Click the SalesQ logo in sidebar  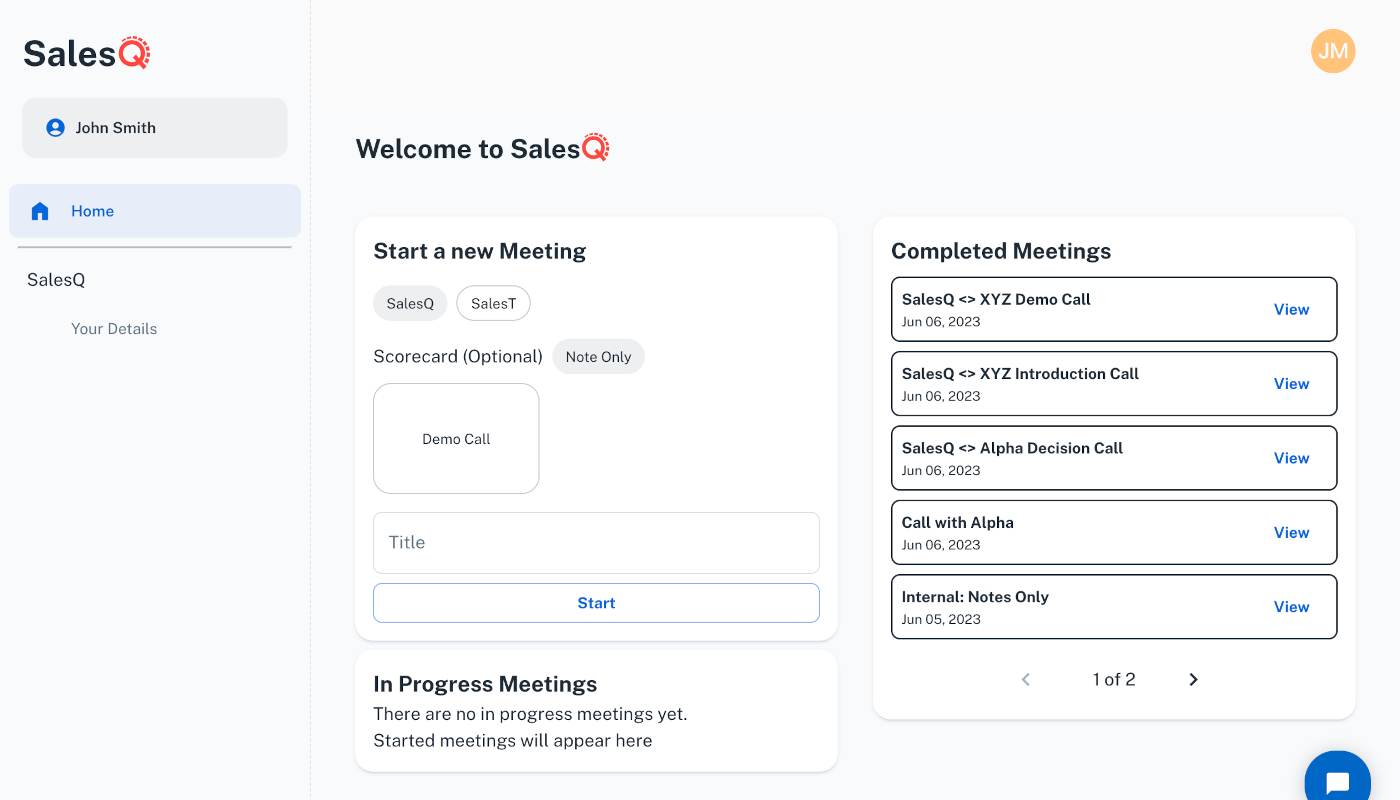pyautogui.click(x=87, y=53)
